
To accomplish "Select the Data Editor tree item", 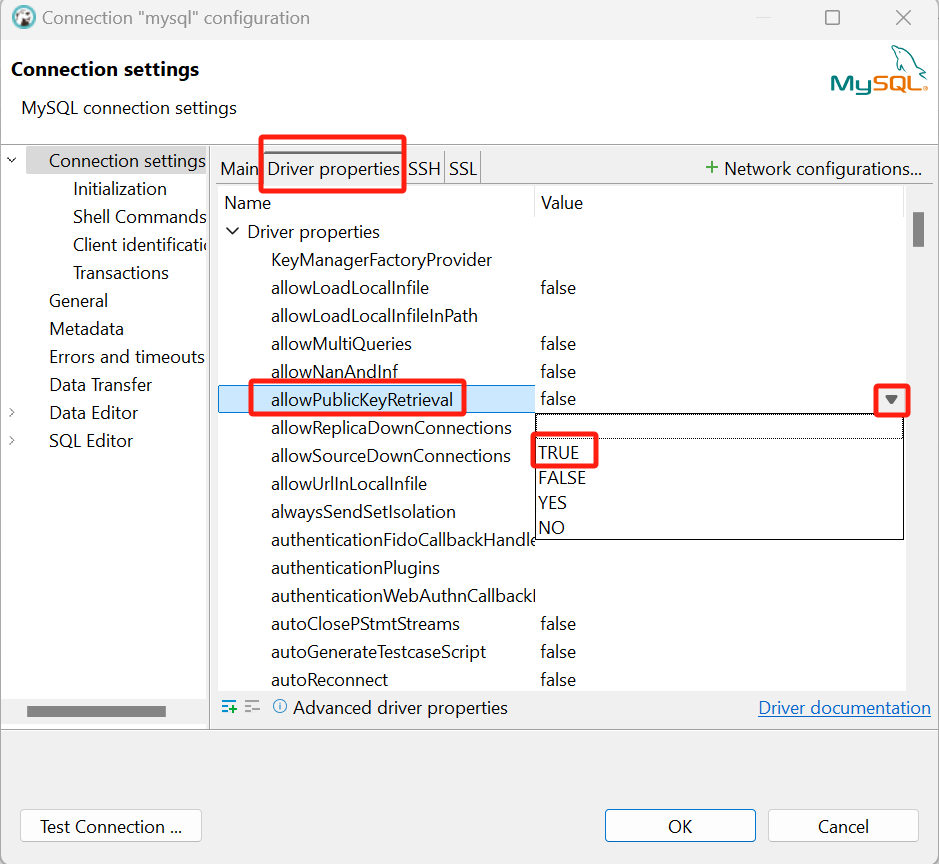I will point(93,413).
